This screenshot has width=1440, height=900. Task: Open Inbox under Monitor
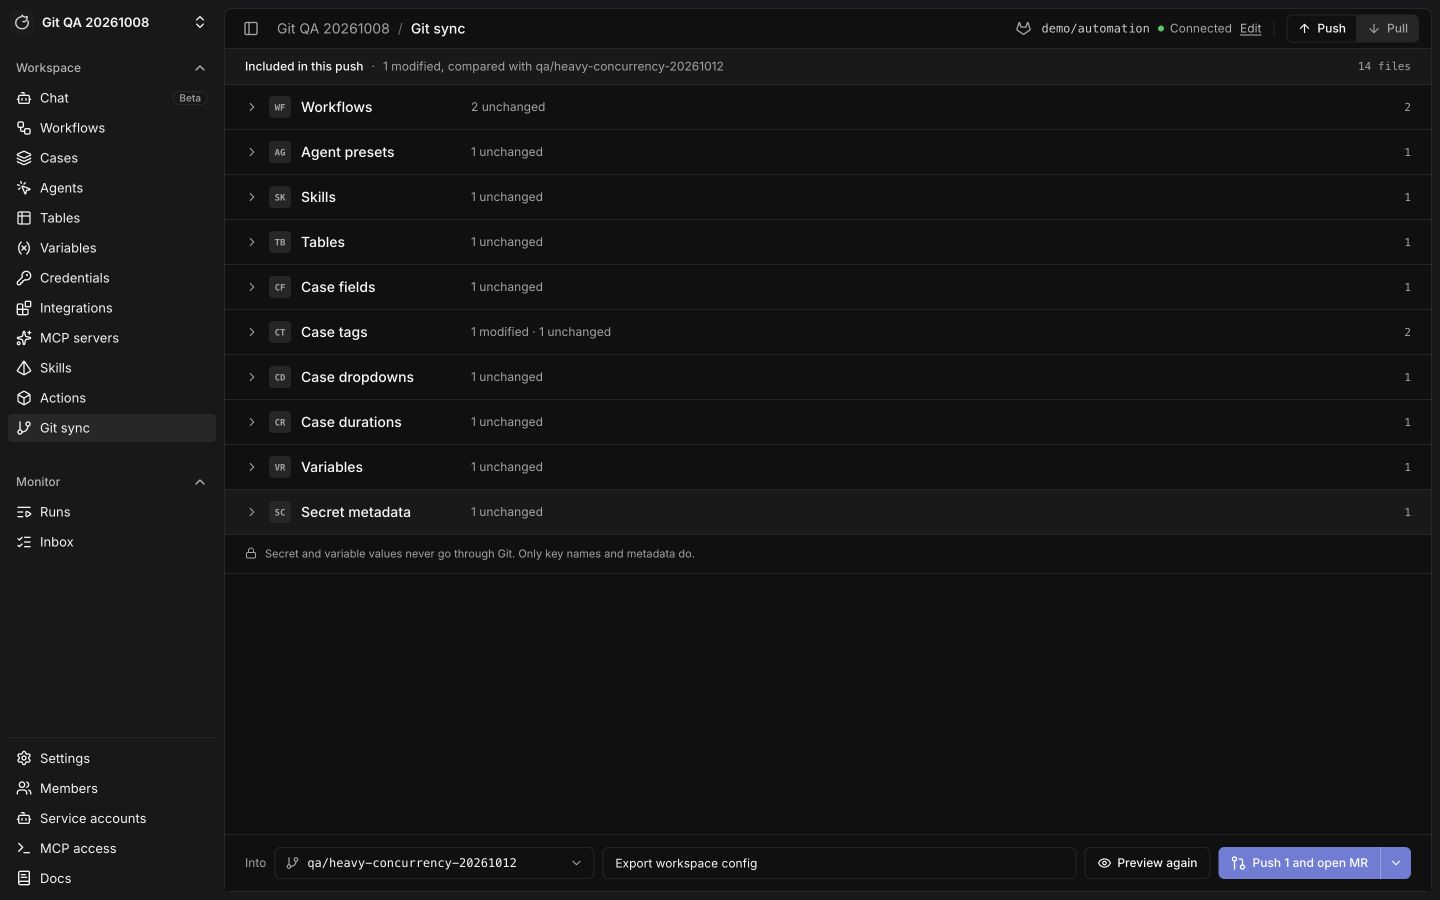112,542
